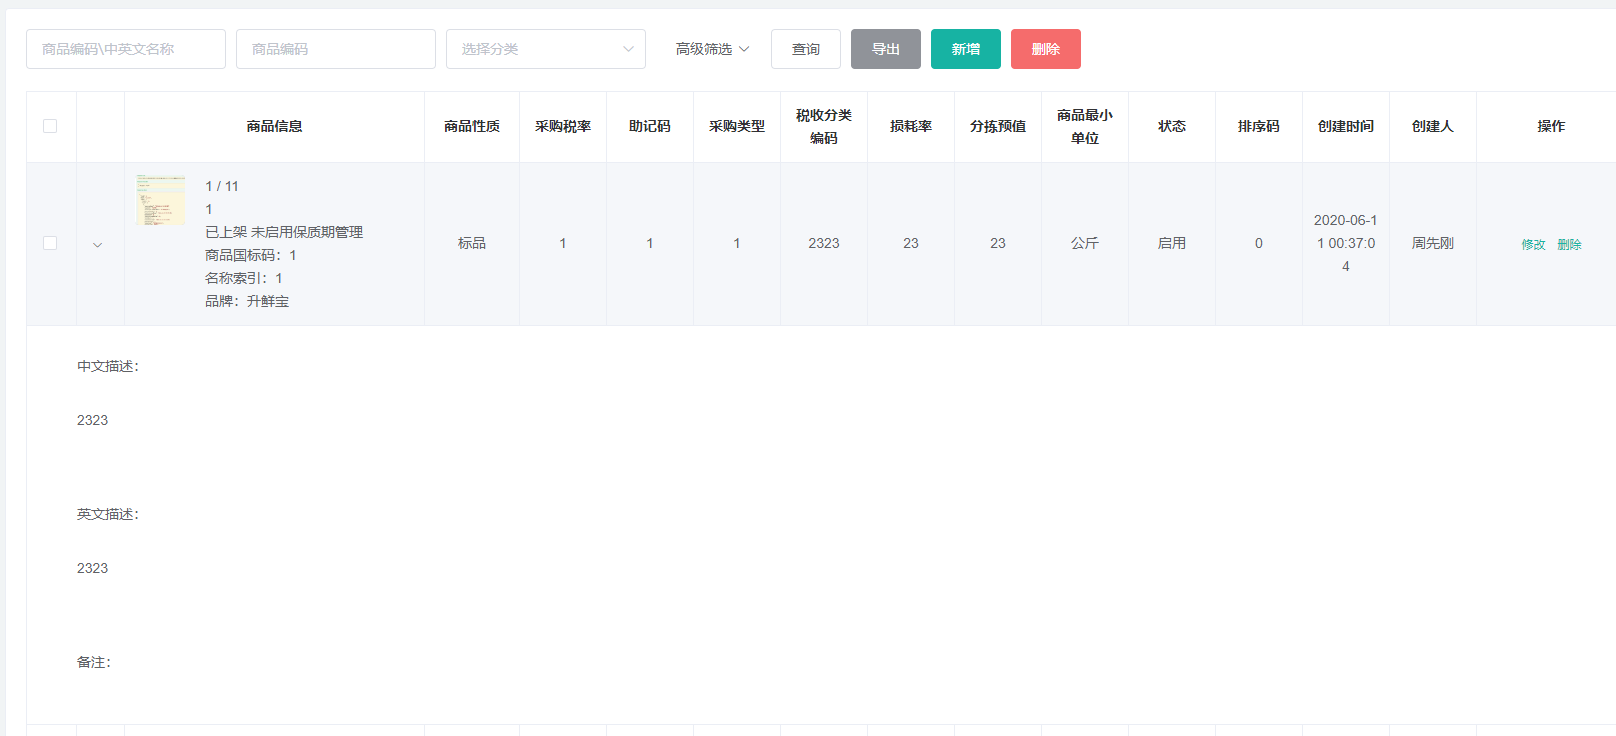Click the 2020-06-11 00:37:04 creation time cell
The width and height of the screenshot is (1616, 736).
[1346, 243]
